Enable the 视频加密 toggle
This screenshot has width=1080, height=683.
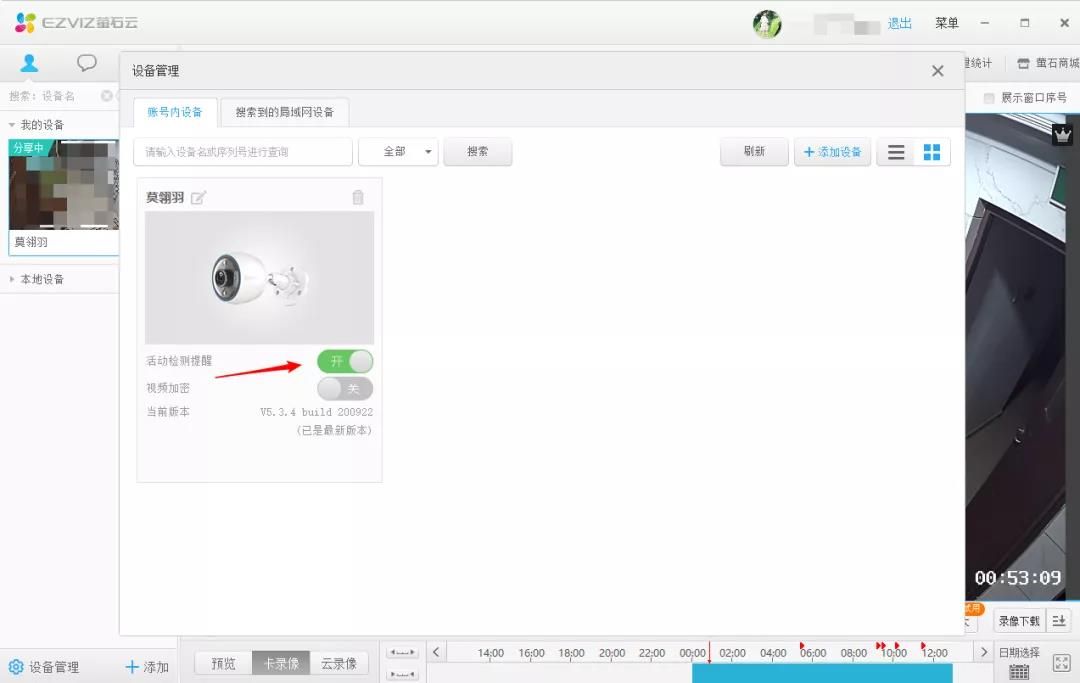[344, 388]
